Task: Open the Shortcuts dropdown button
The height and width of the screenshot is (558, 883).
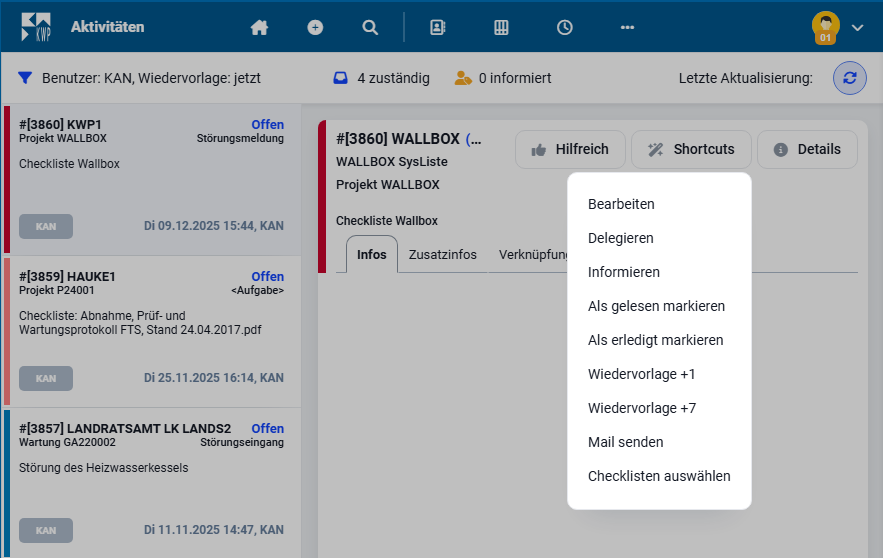Action: 691,149
